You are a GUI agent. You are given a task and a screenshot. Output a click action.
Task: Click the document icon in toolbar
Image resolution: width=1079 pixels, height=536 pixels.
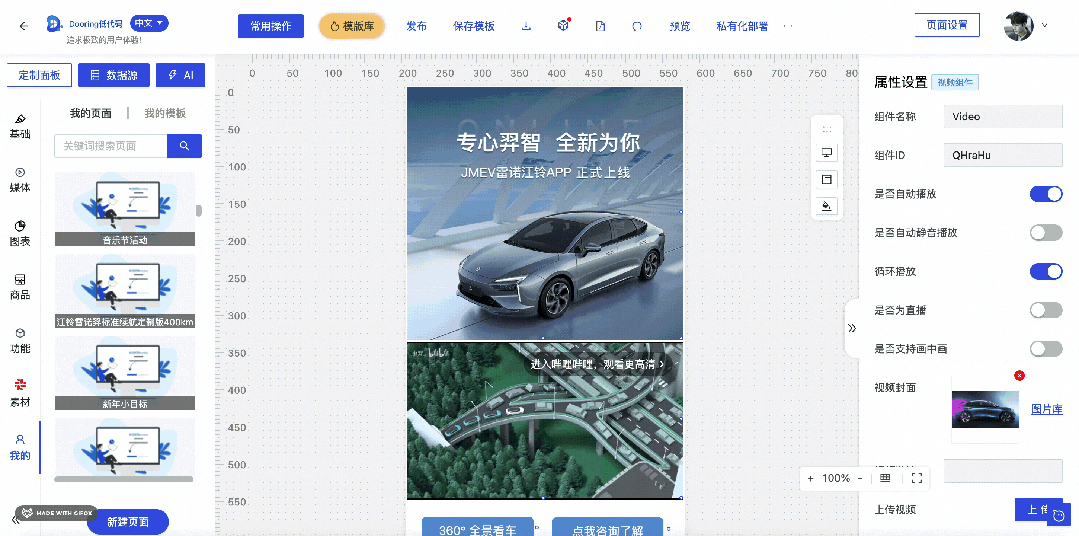[600, 26]
